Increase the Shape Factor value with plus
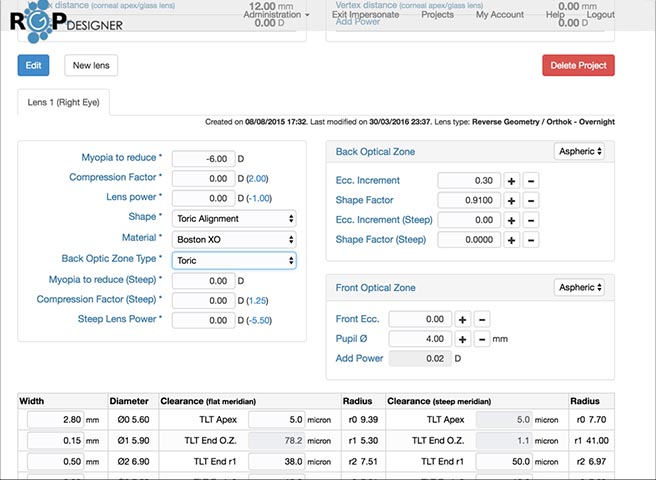 511,200
